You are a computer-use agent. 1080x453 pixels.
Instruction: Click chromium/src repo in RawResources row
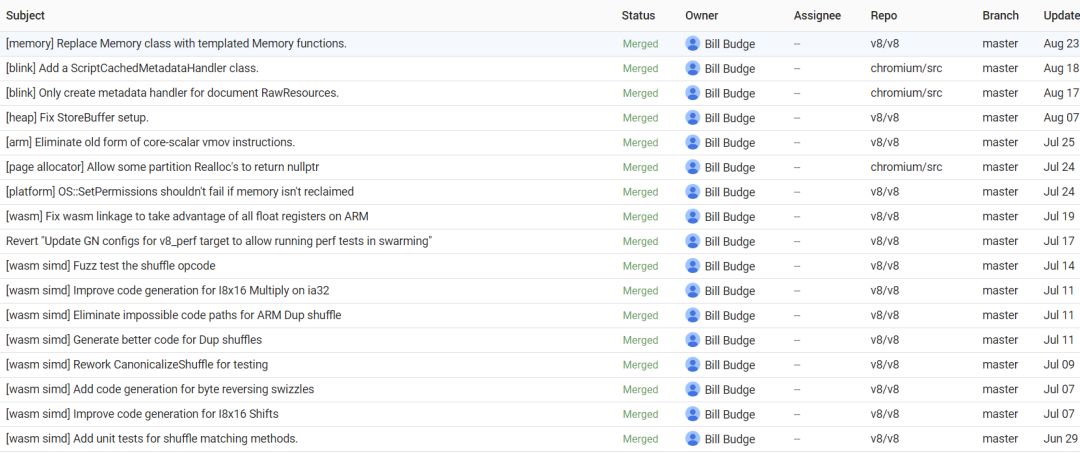click(x=906, y=93)
